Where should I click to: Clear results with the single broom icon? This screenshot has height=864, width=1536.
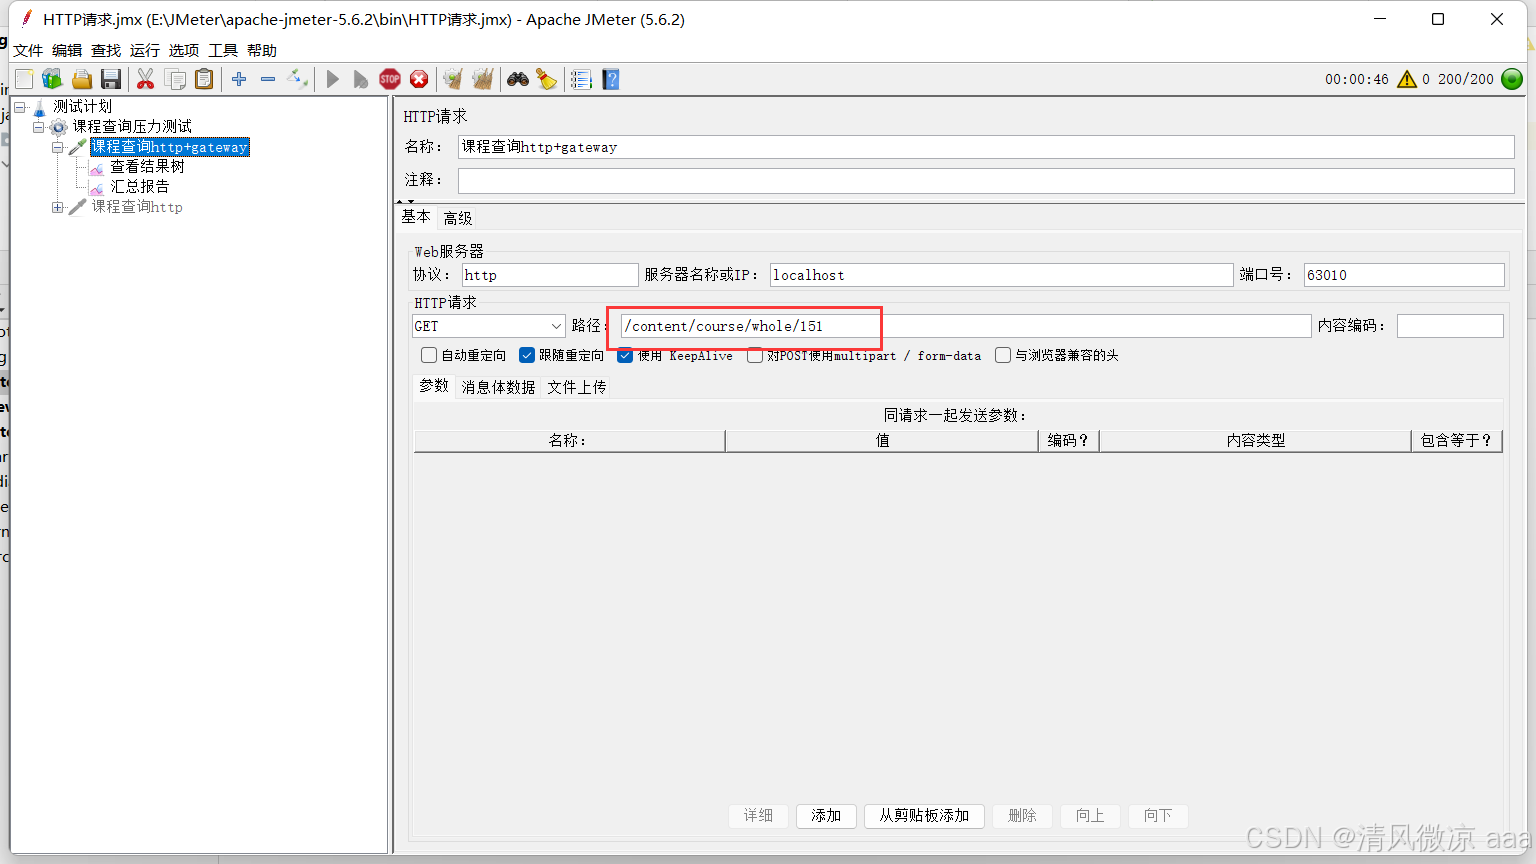(454, 79)
